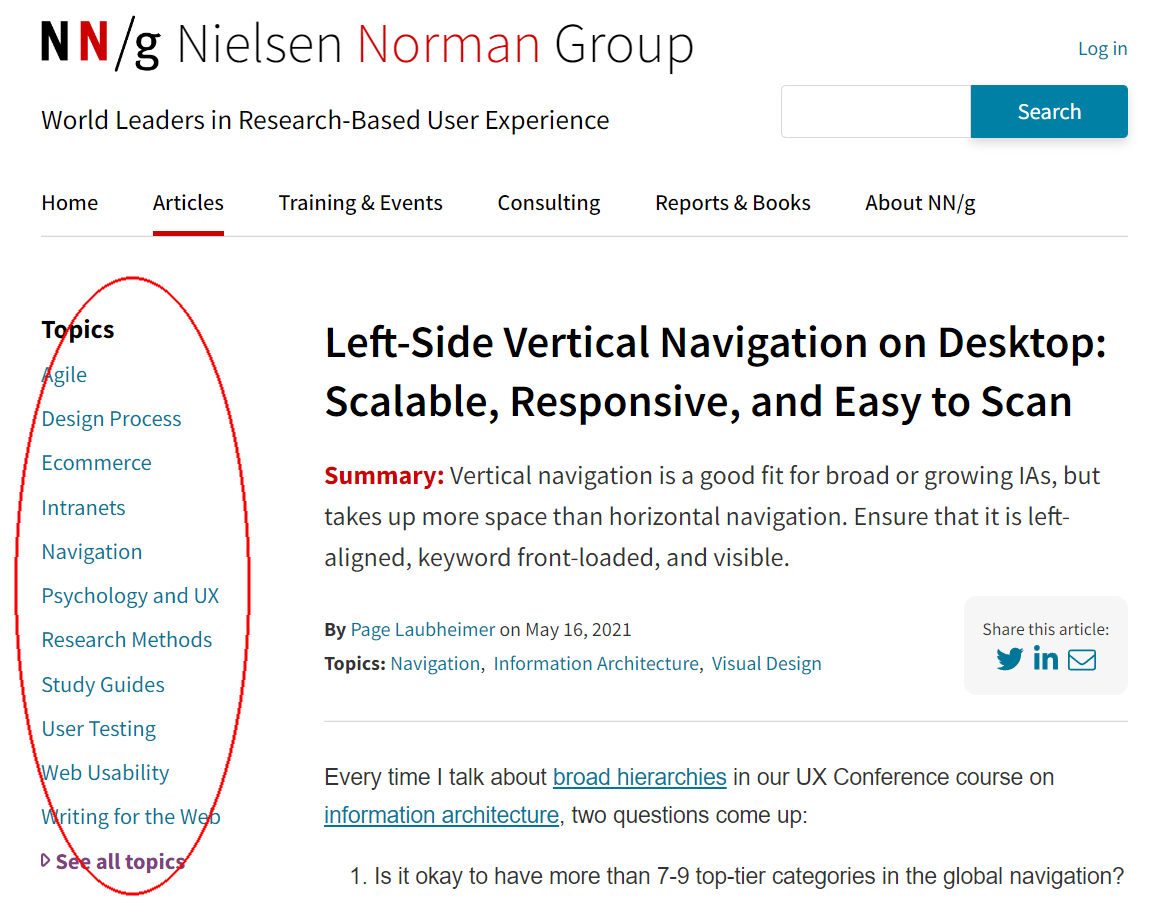The height and width of the screenshot is (898, 1150).
Task: Open the Articles tab
Action: (188, 203)
